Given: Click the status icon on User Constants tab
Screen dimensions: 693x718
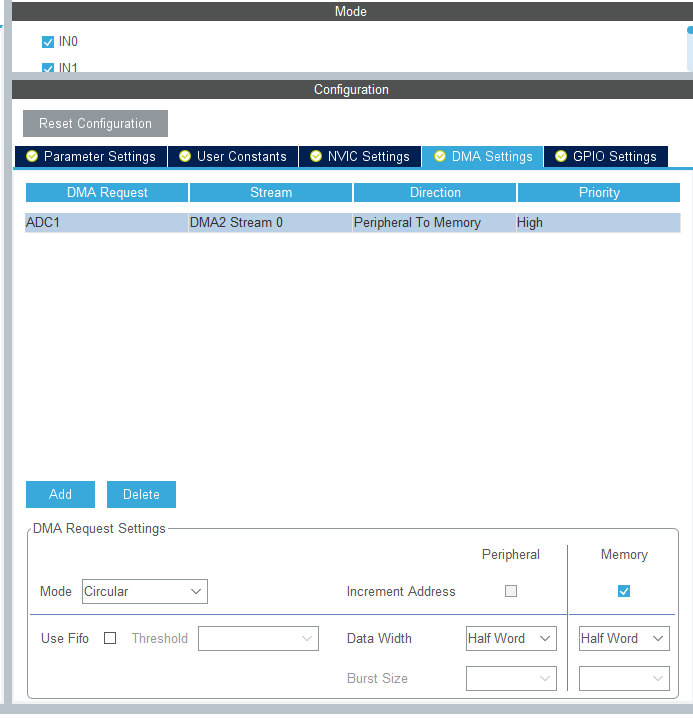Looking at the screenshot, I should coord(185,156).
